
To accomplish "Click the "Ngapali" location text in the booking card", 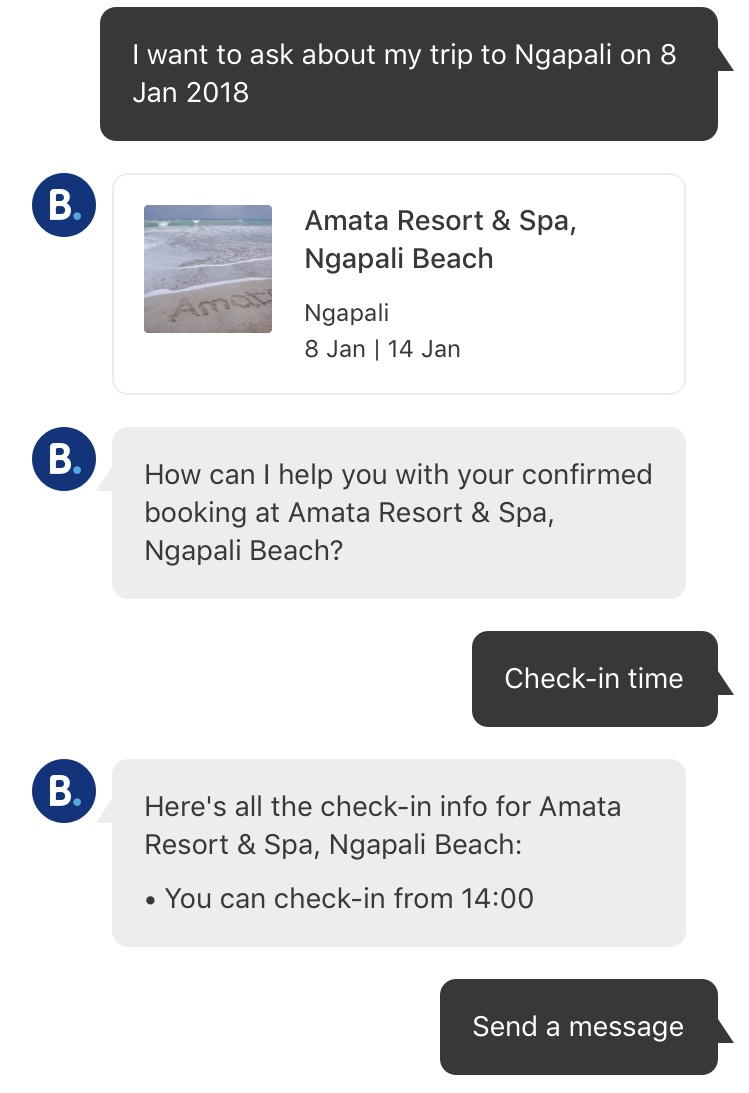I will click(346, 313).
